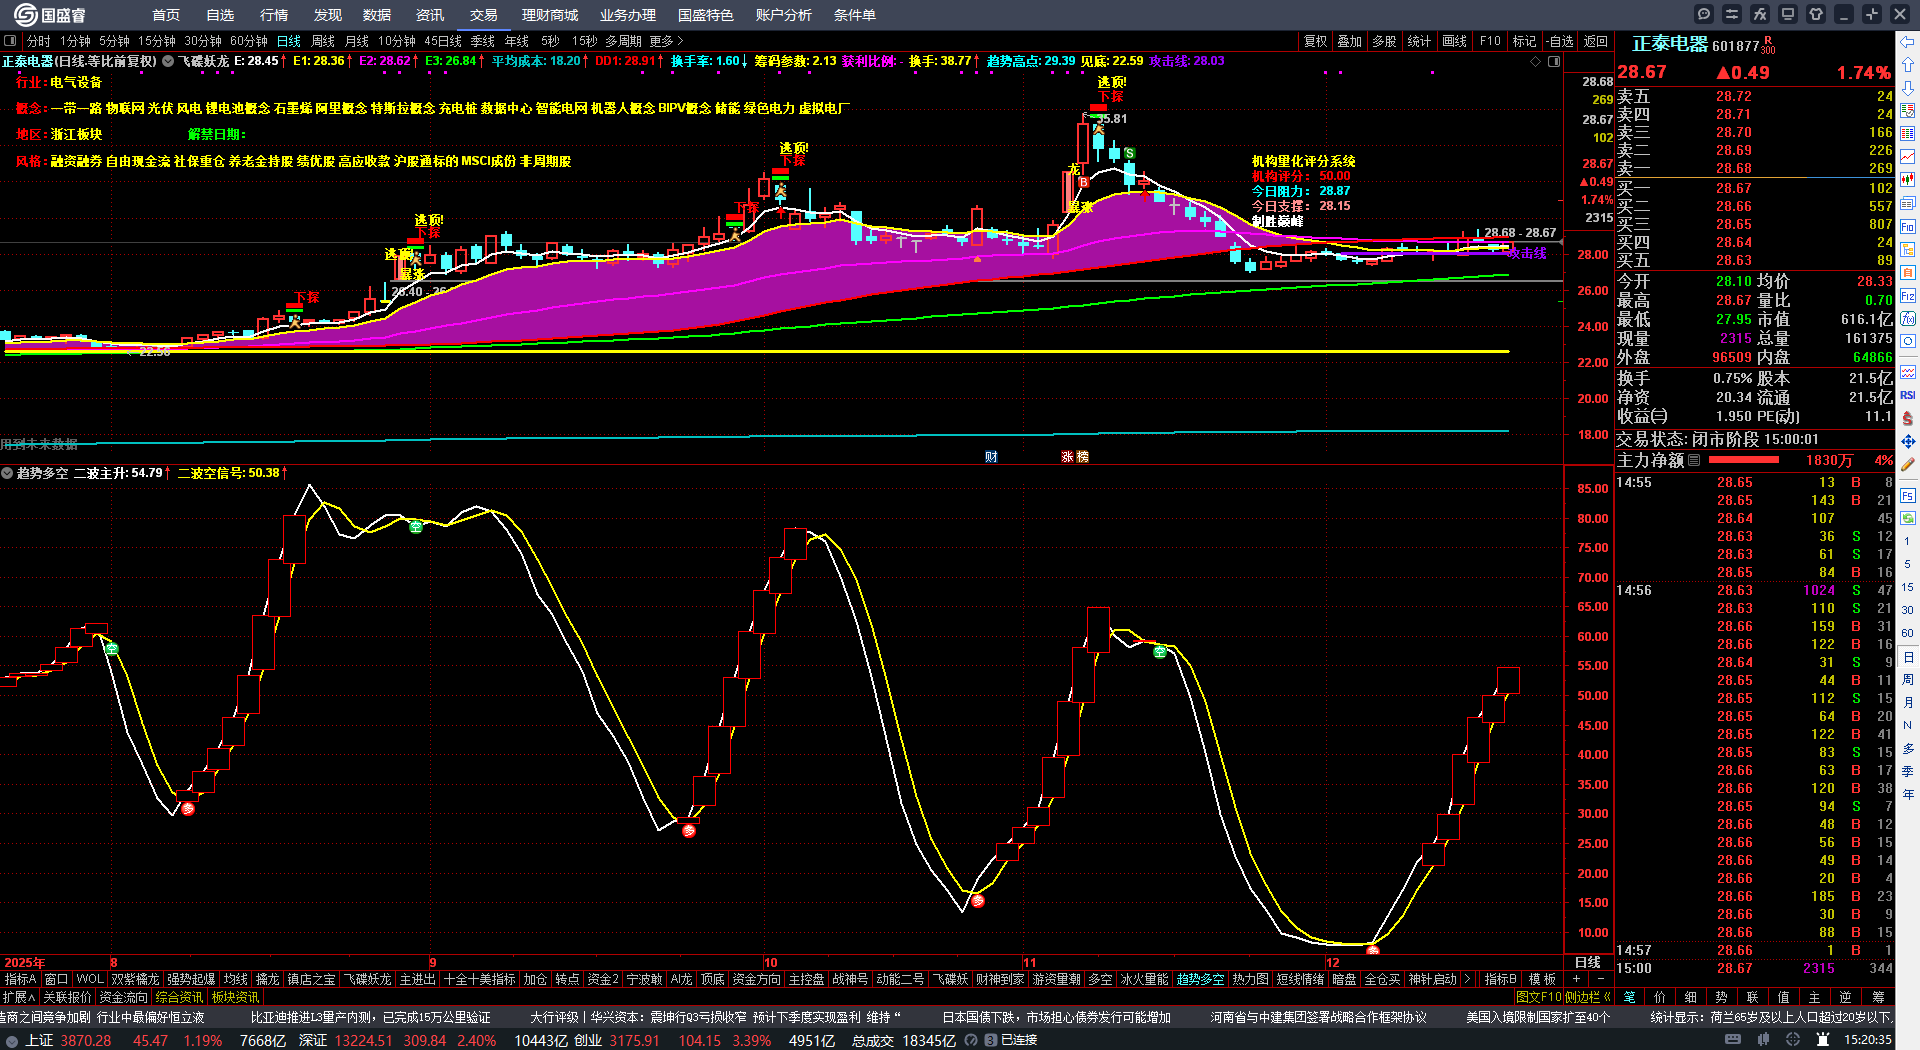Open the skin theme shirt icon
Viewport: 1920px width, 1050px height.
click(1816, 14)
